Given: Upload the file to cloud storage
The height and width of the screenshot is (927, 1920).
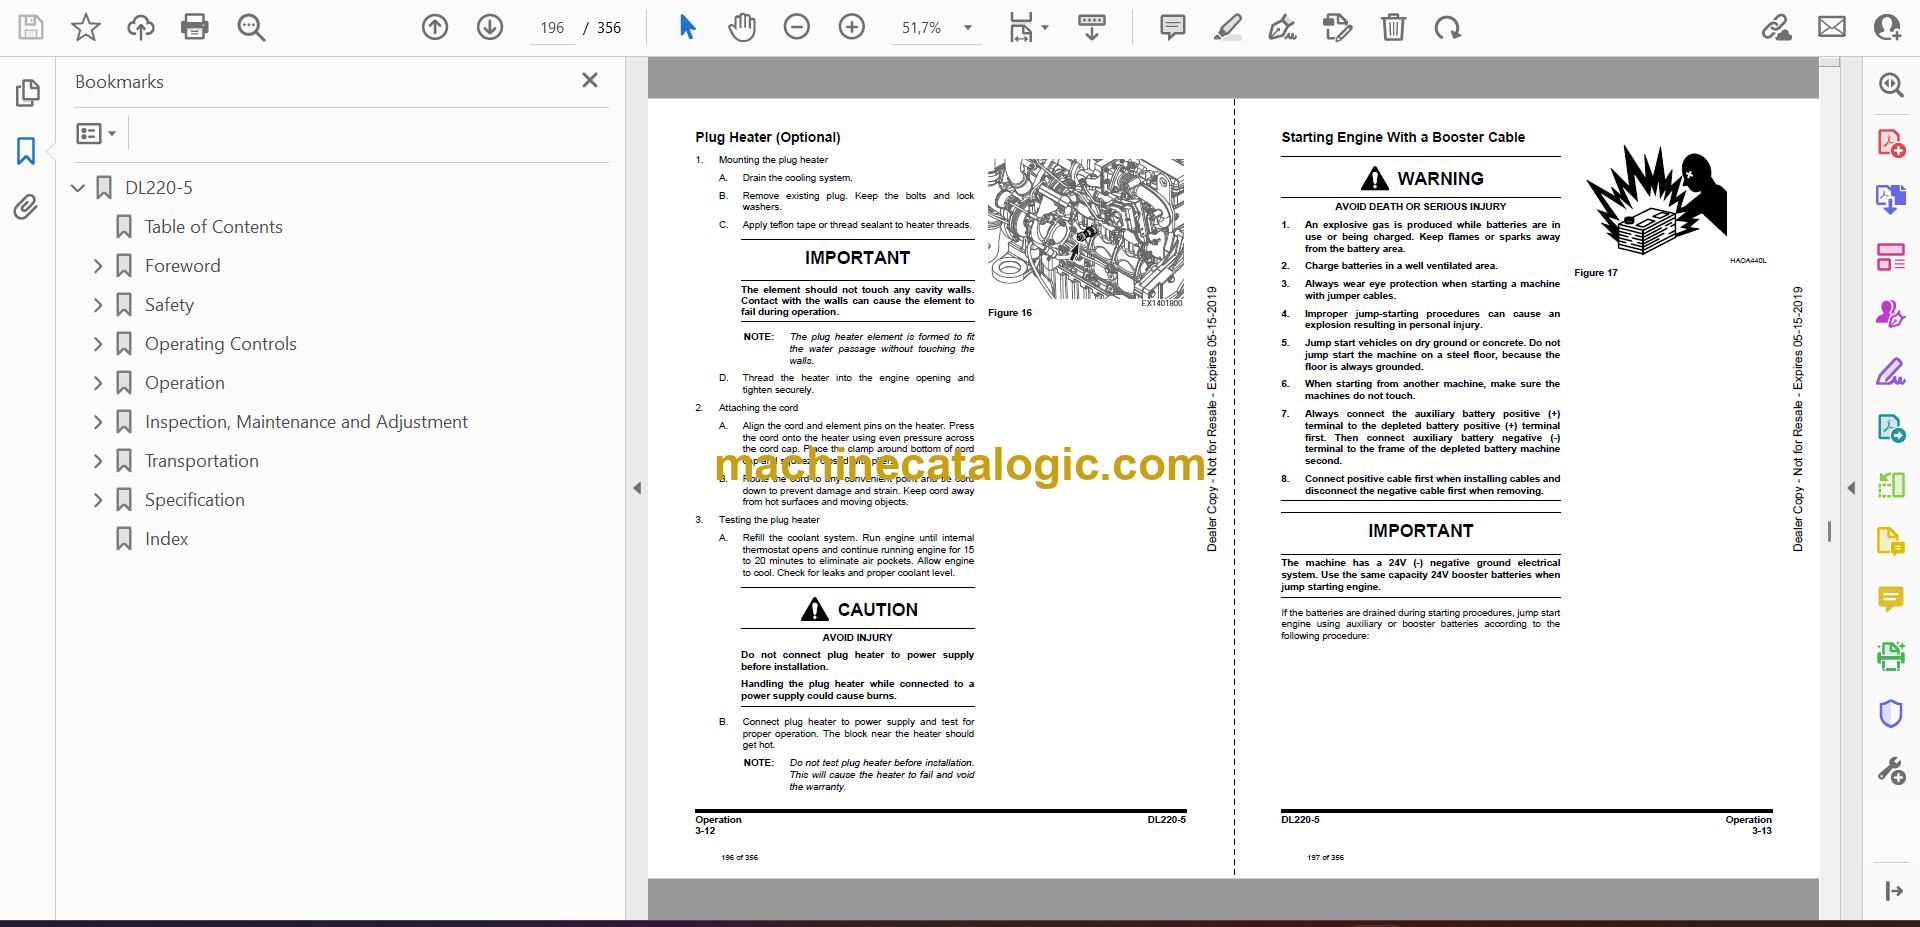Looking at the screenshot, I should pos(140,27).
